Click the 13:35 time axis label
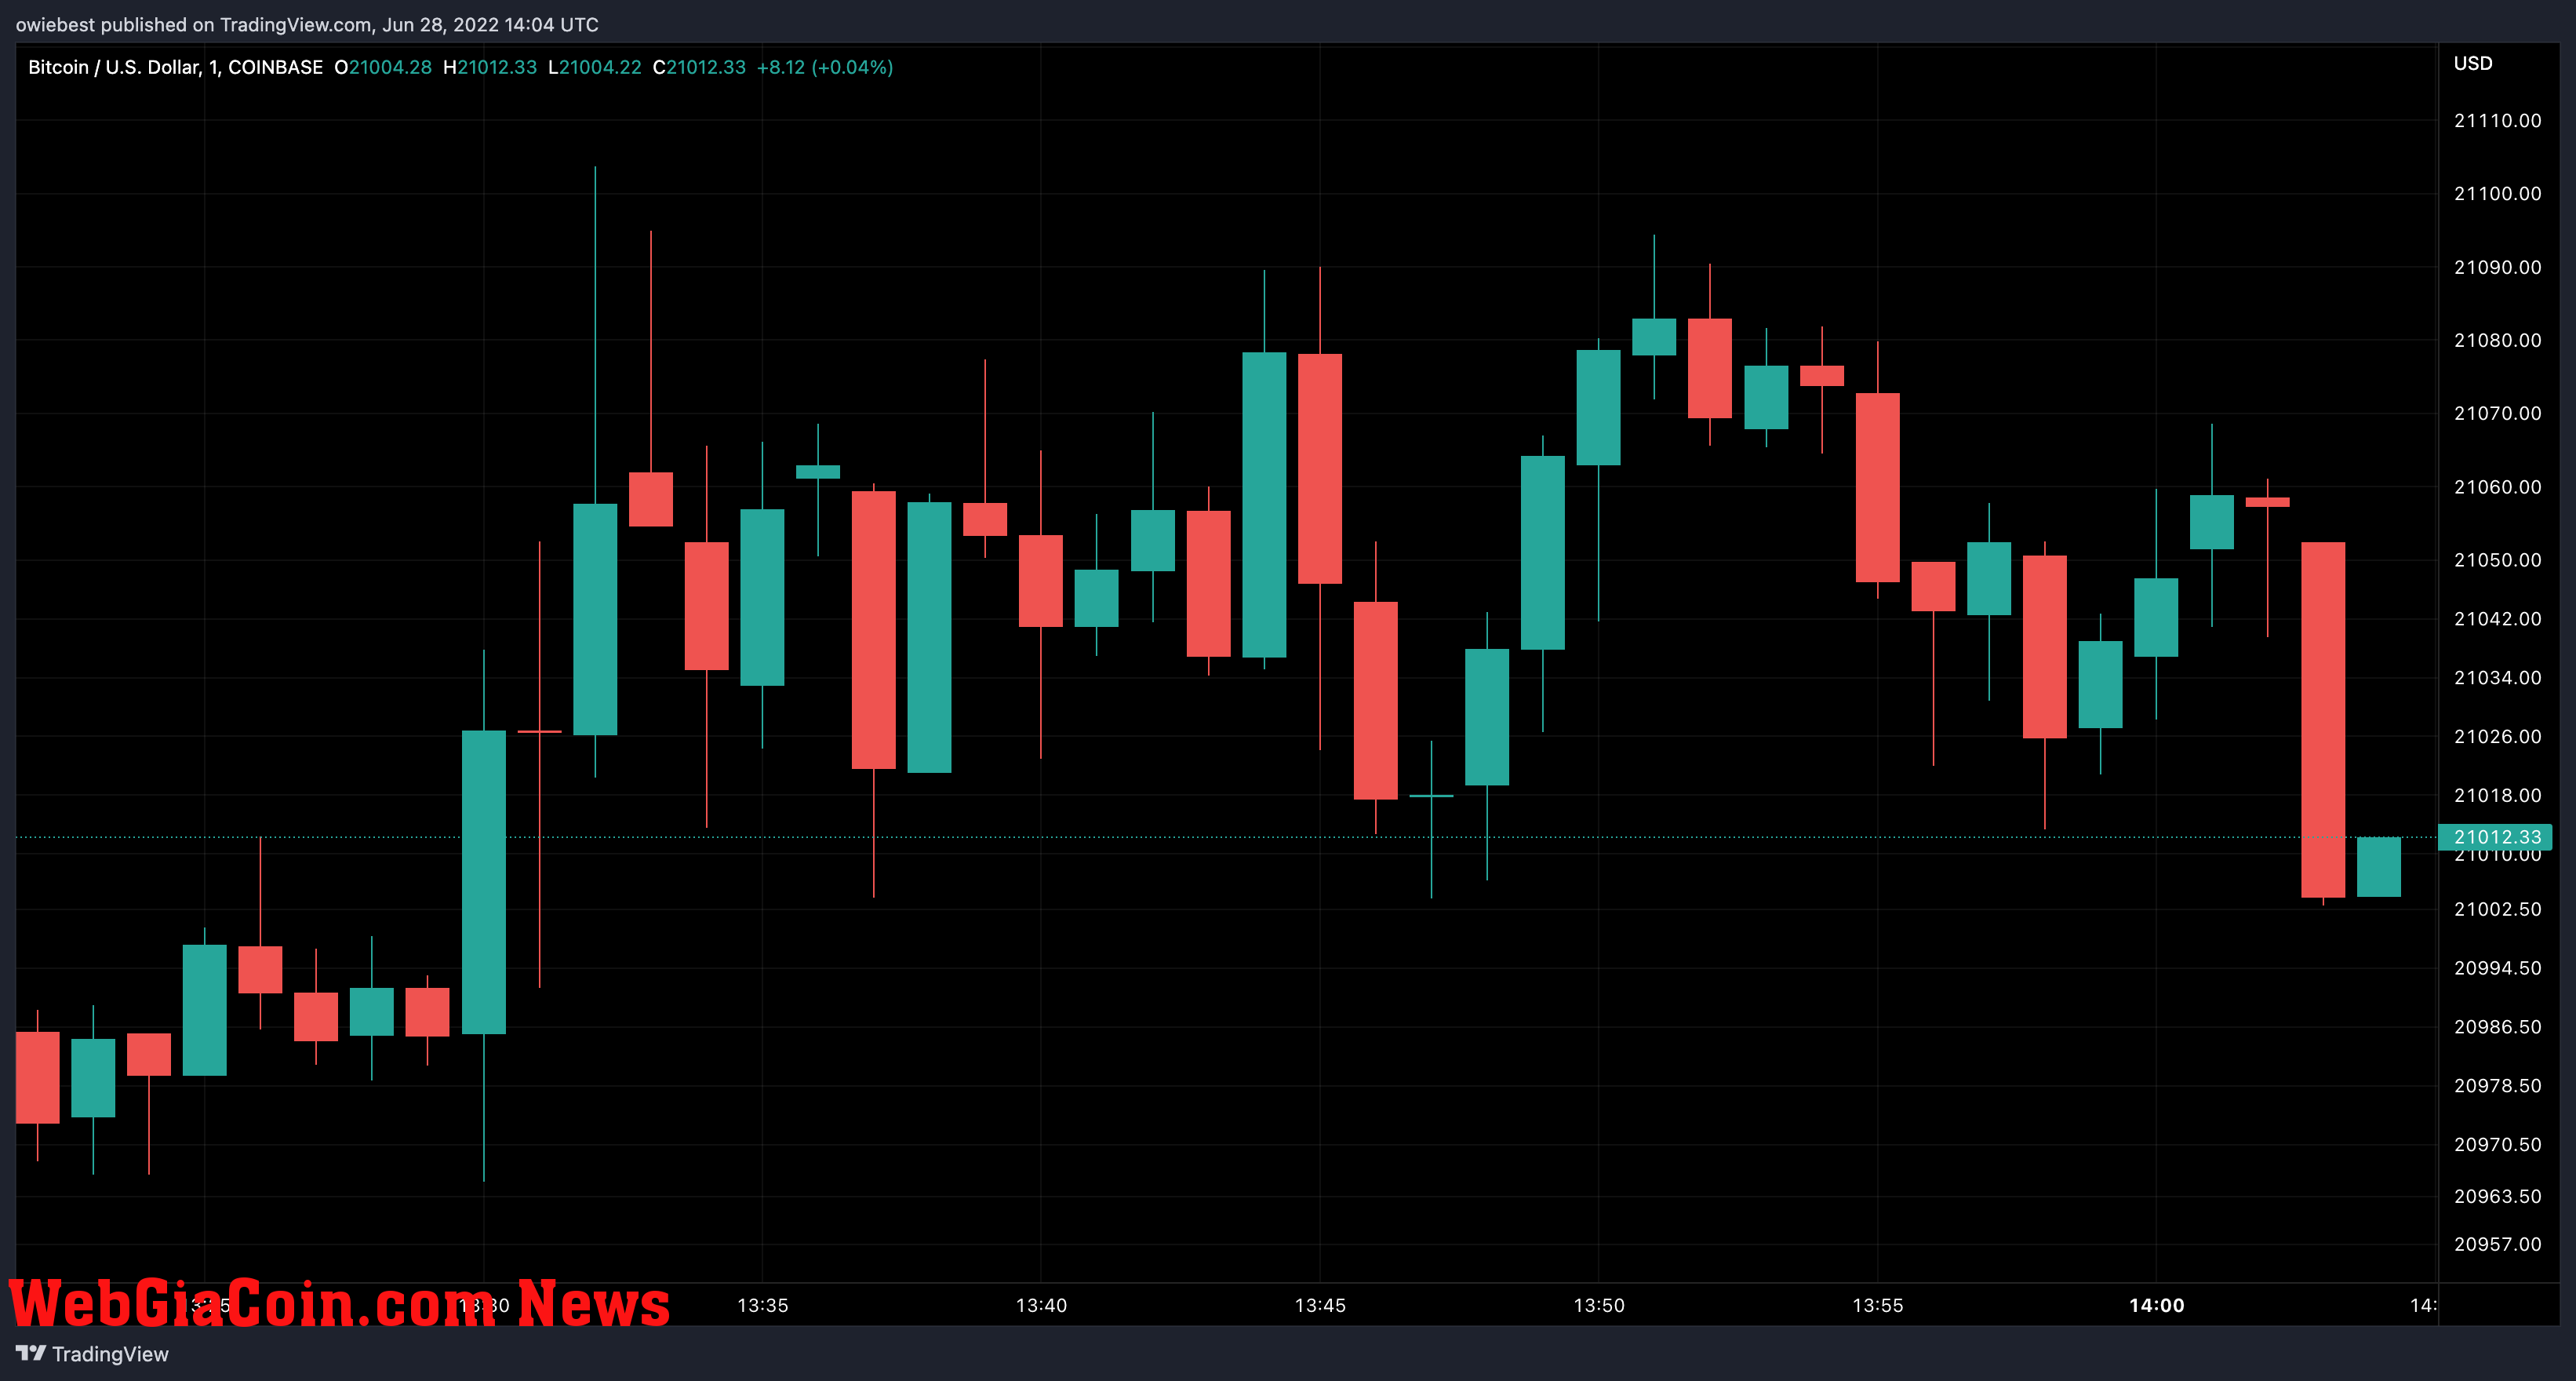 762,1305
